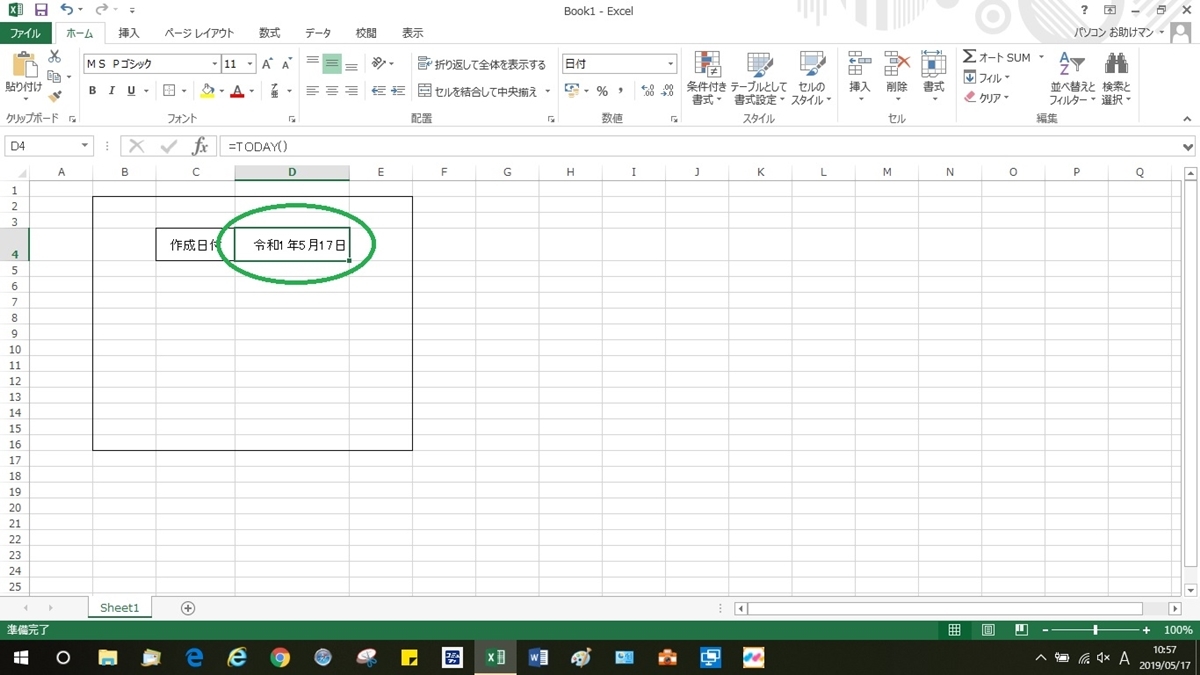
Task: Apply the cell borders icon
Action: 169,91
